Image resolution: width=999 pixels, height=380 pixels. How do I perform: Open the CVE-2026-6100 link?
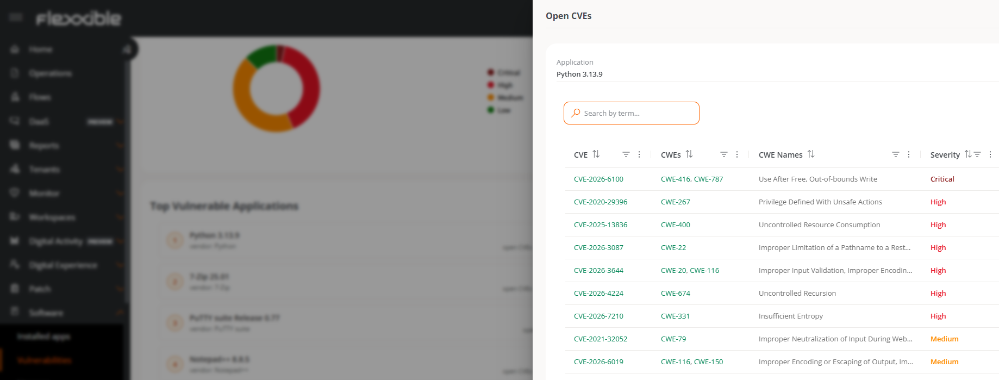click(598, 179)
